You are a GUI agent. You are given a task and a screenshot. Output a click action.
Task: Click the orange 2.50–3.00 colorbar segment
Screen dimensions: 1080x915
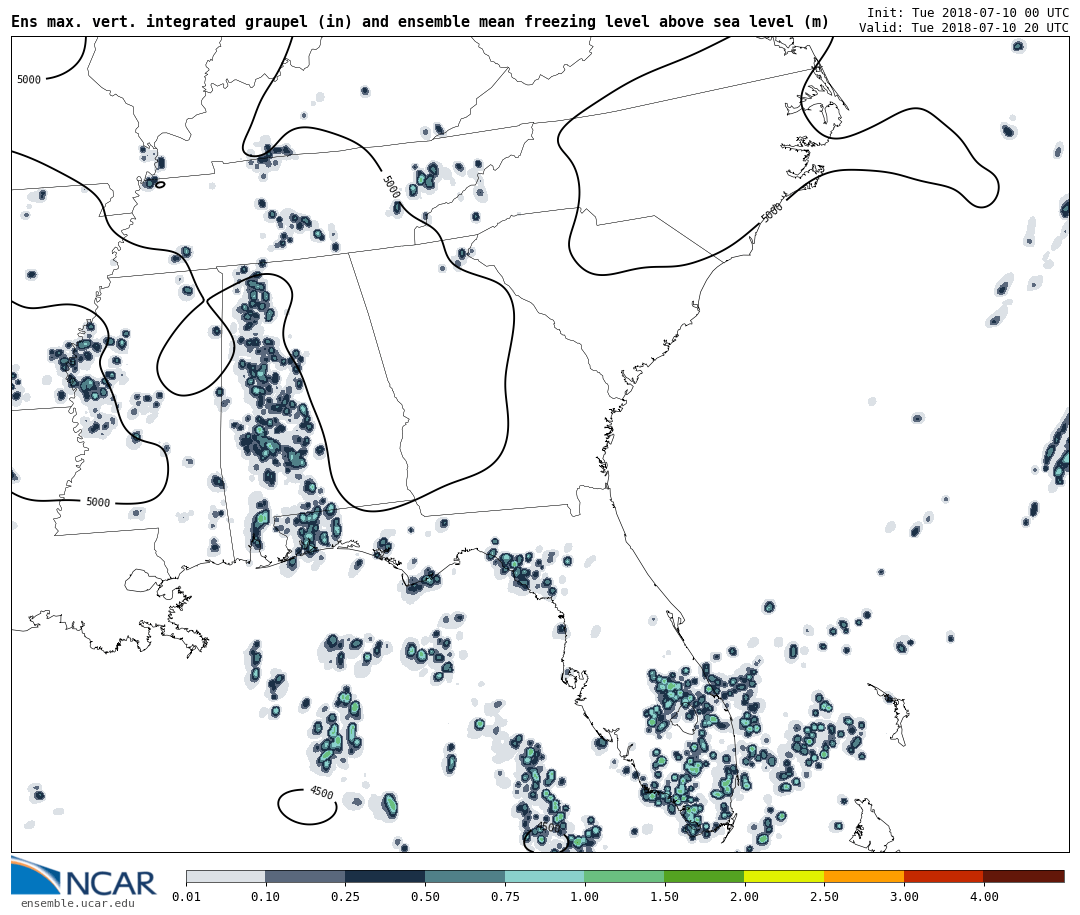864,876
